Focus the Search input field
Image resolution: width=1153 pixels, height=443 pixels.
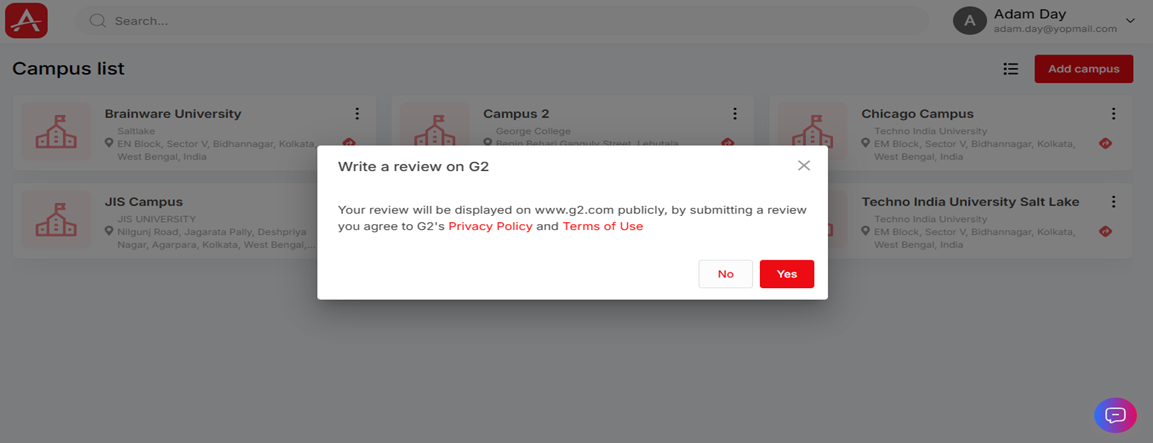click(x=501, y=21)
